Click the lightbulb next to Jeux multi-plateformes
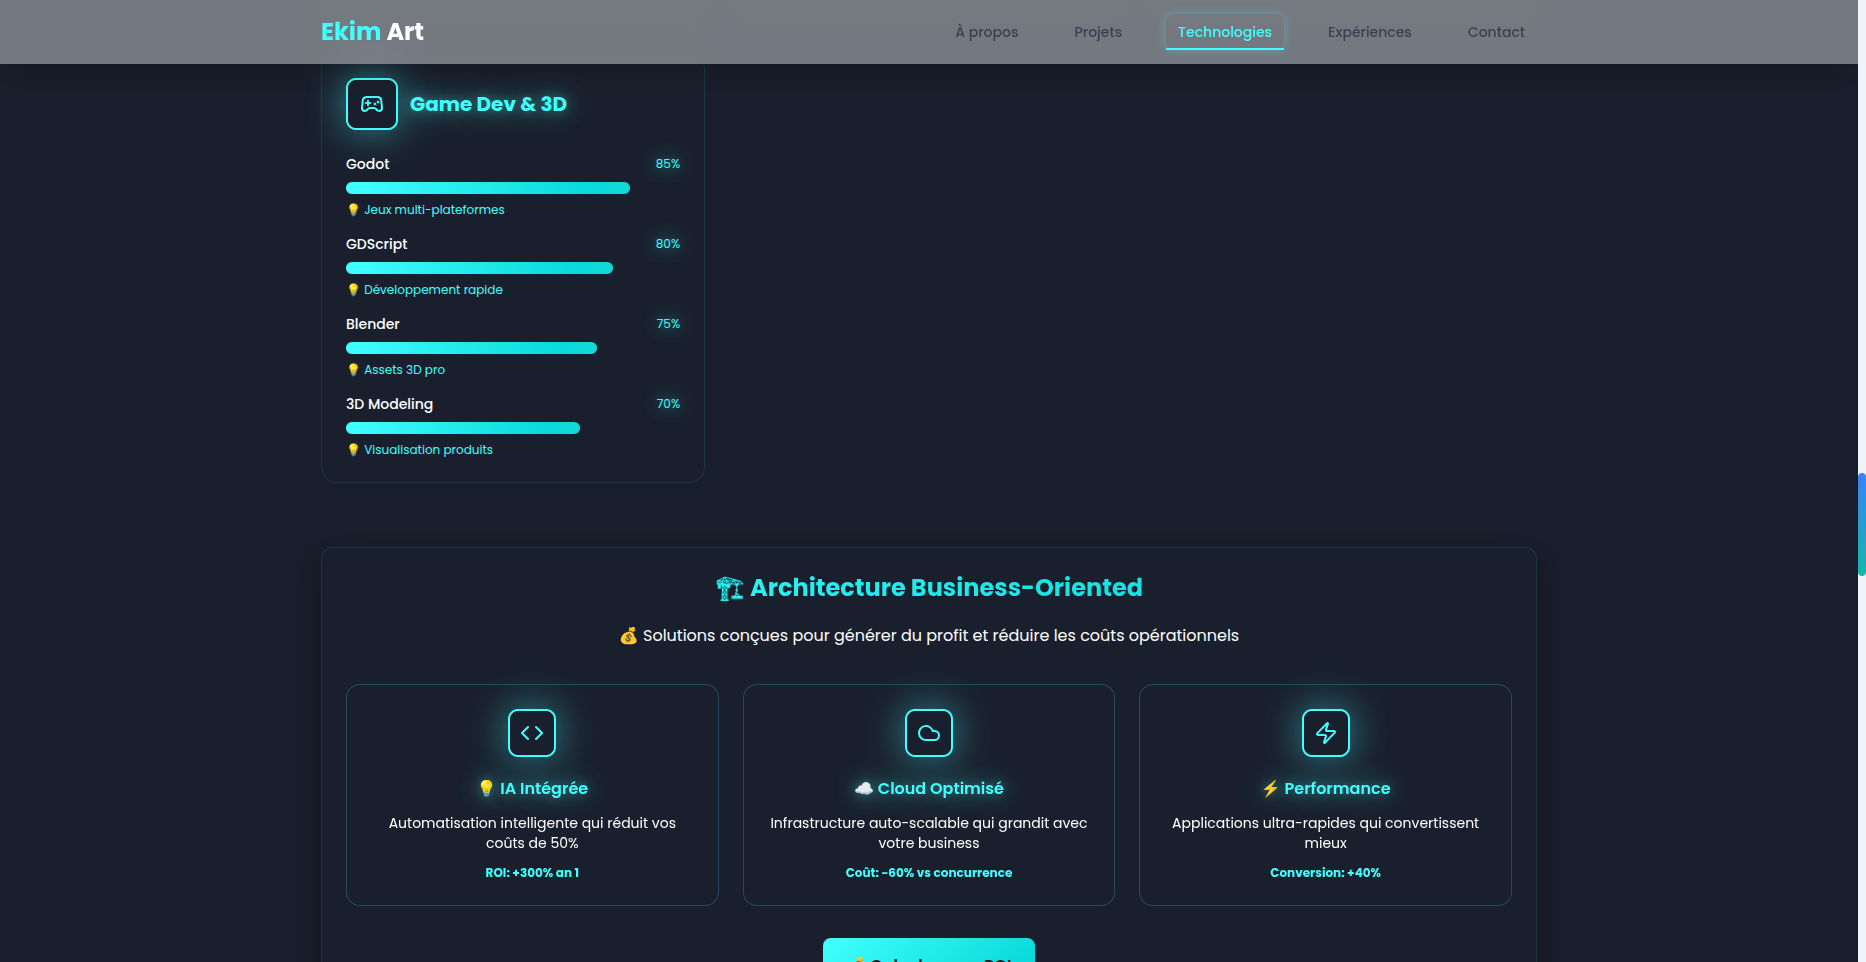Image resolution: width=1866 pixels, height=962 pixels. tap(353, 210)
